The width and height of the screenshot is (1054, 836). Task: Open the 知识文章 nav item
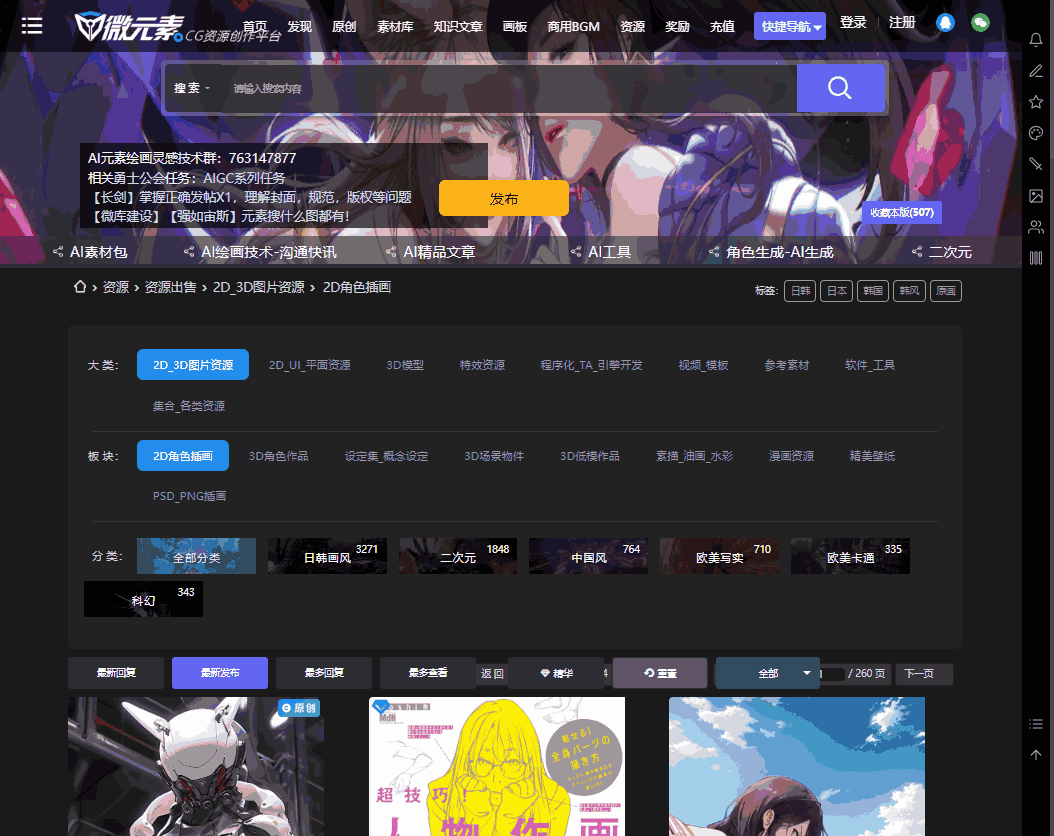[x=458, y=26]
